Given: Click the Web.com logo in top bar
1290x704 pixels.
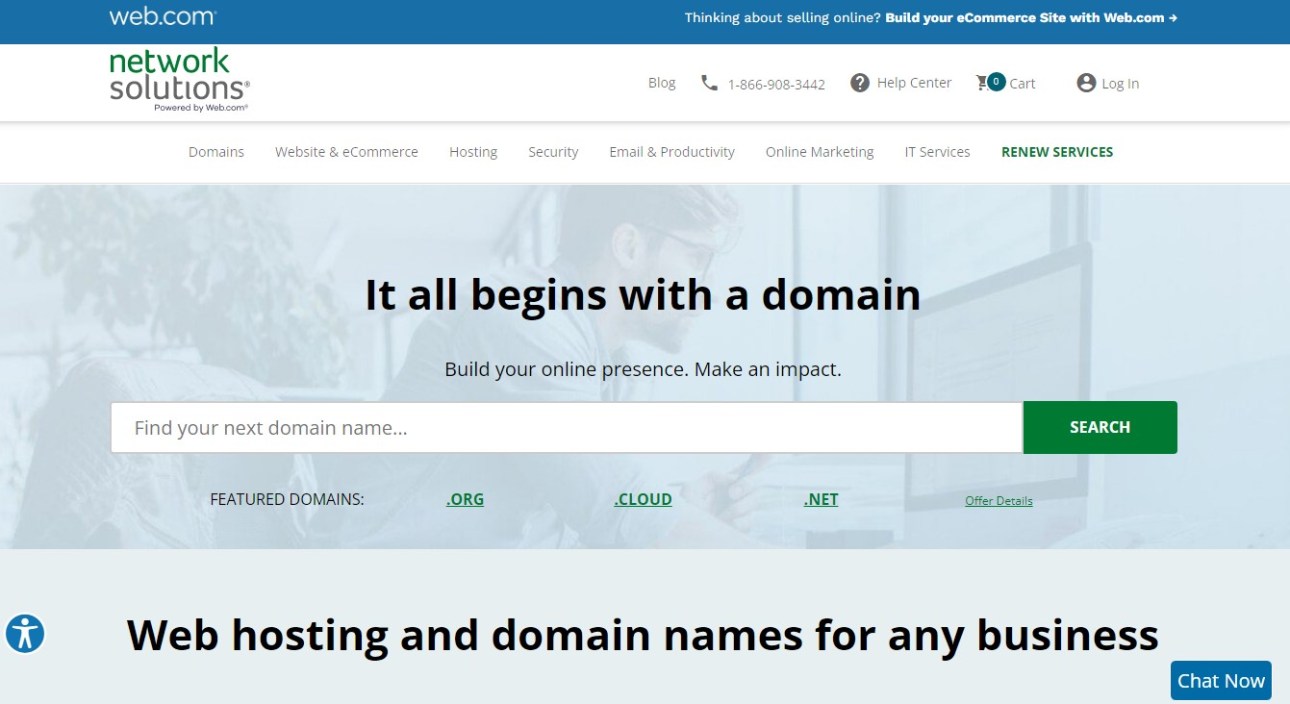Looking at the screenshot, I should click(162, 17).
